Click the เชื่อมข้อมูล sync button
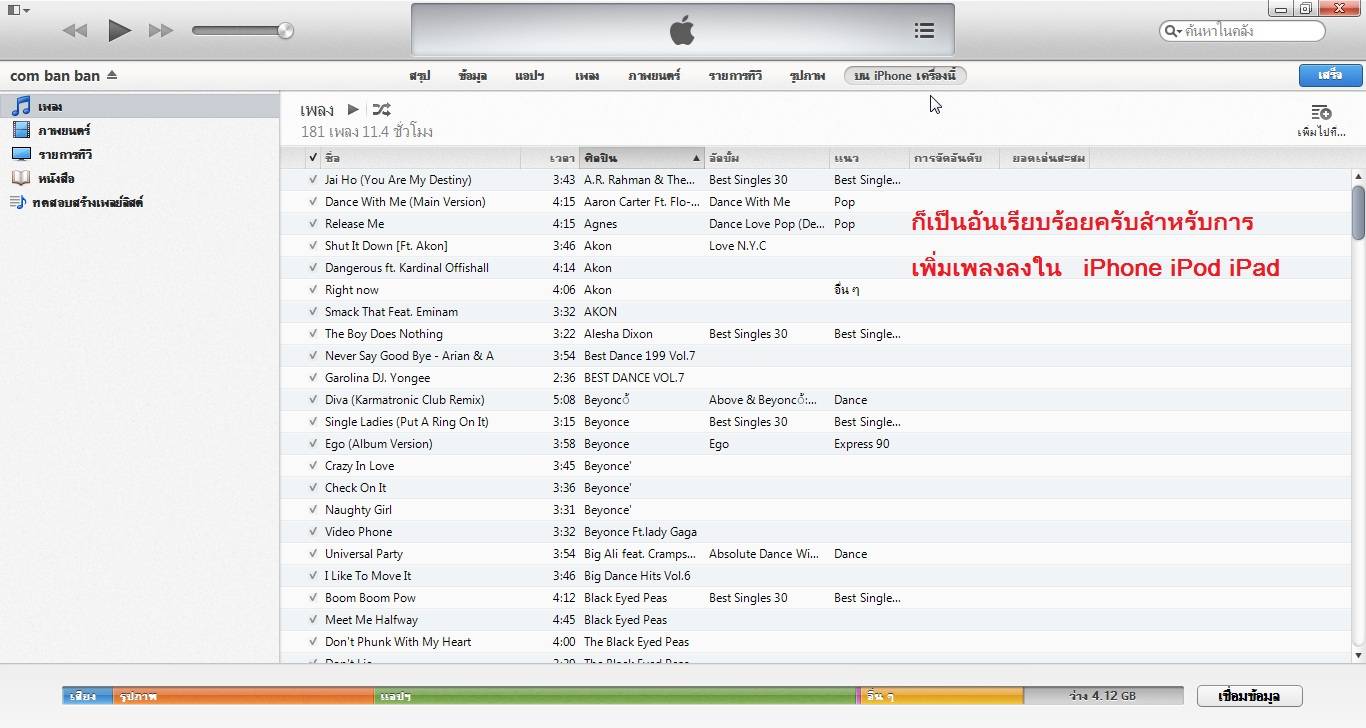 1251,696
